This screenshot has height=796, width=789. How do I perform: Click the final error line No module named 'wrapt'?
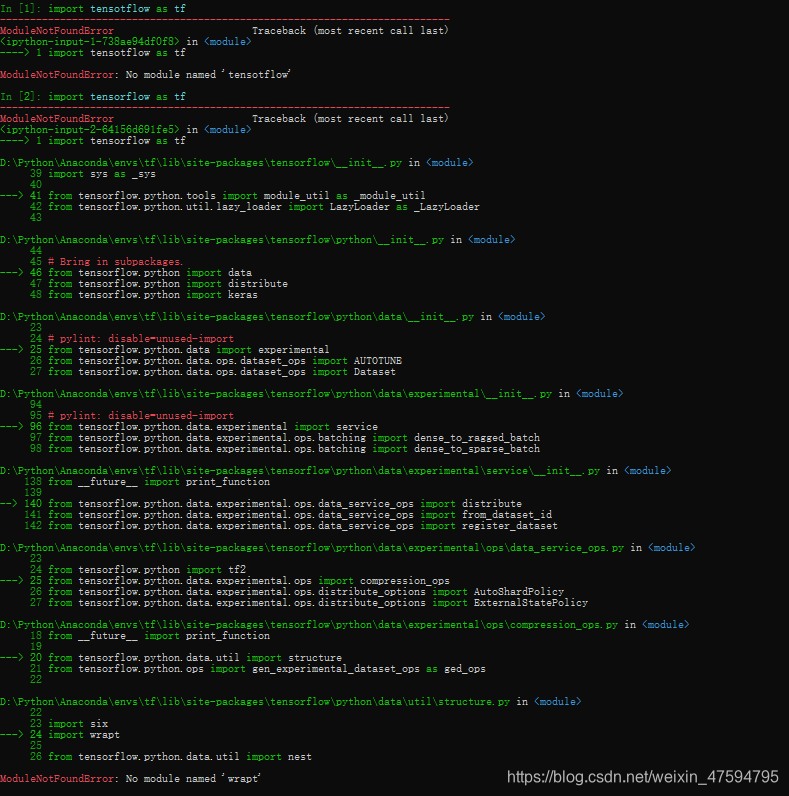[x=130, y=779]
